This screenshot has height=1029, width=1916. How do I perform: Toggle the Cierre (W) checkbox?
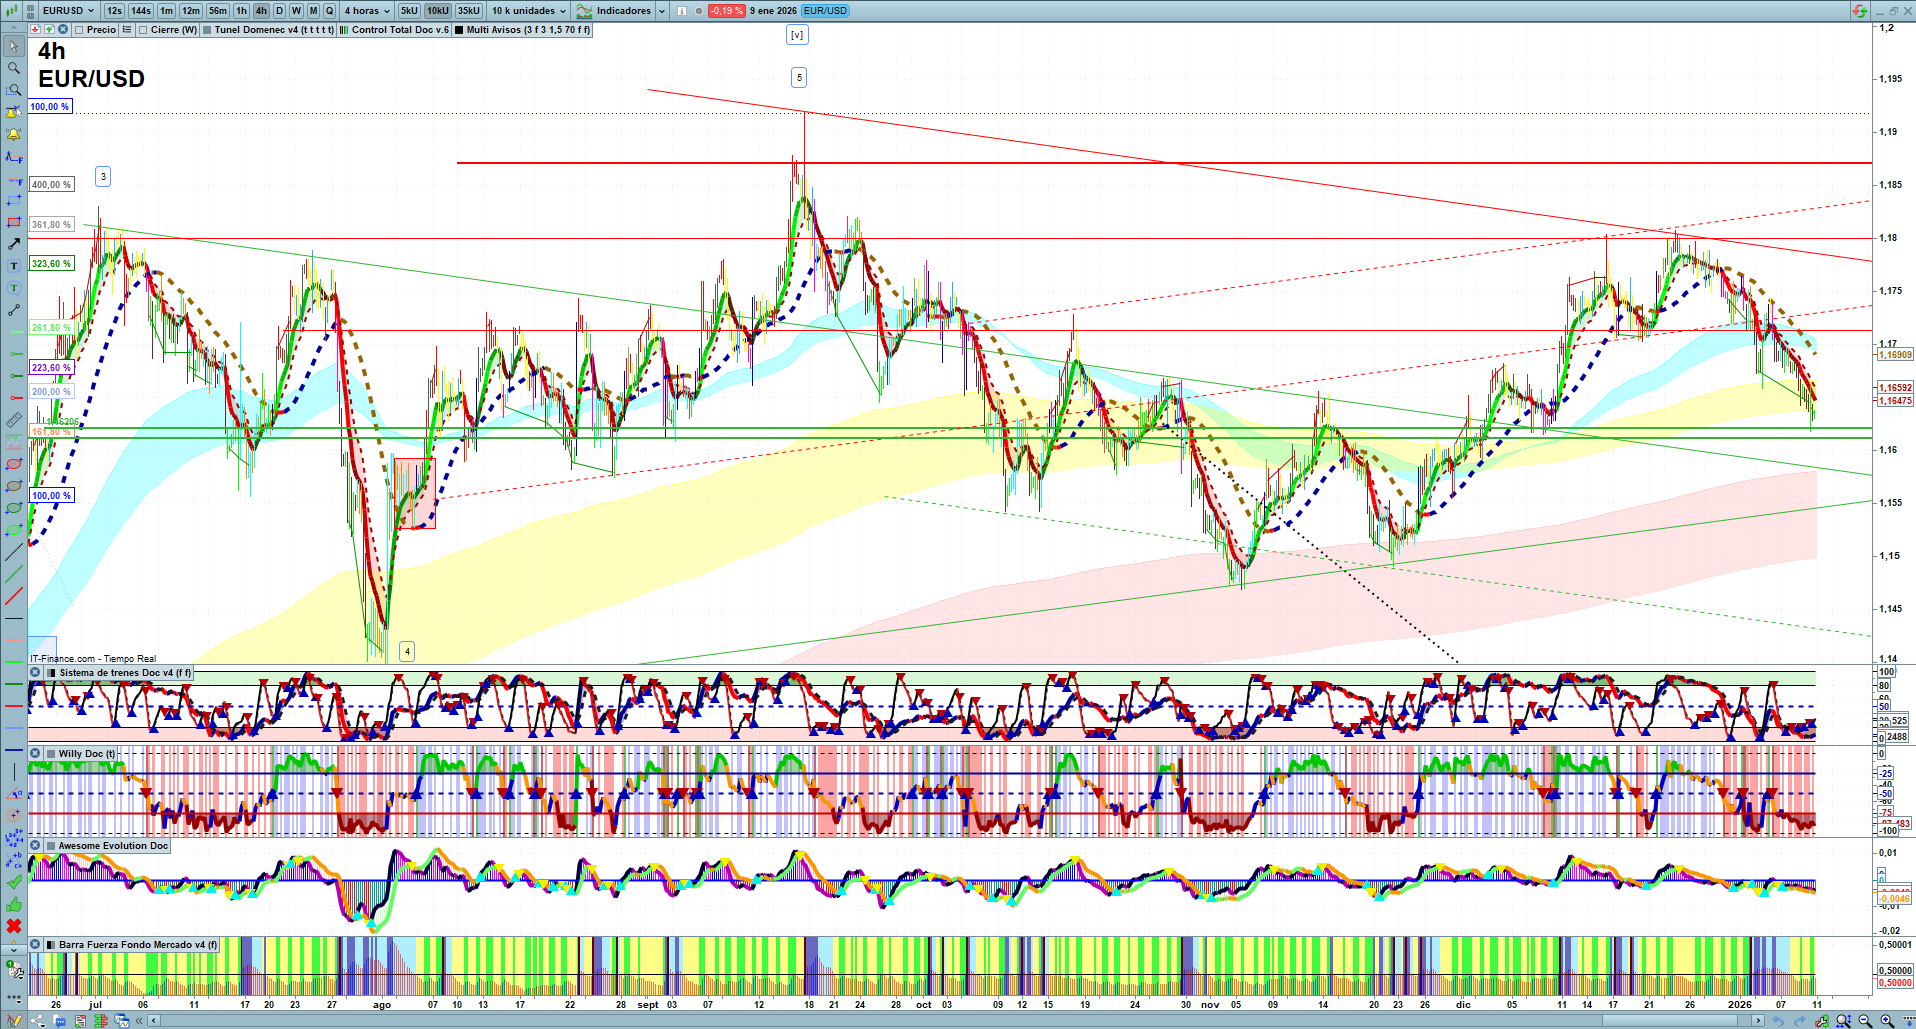click(143, 30)
